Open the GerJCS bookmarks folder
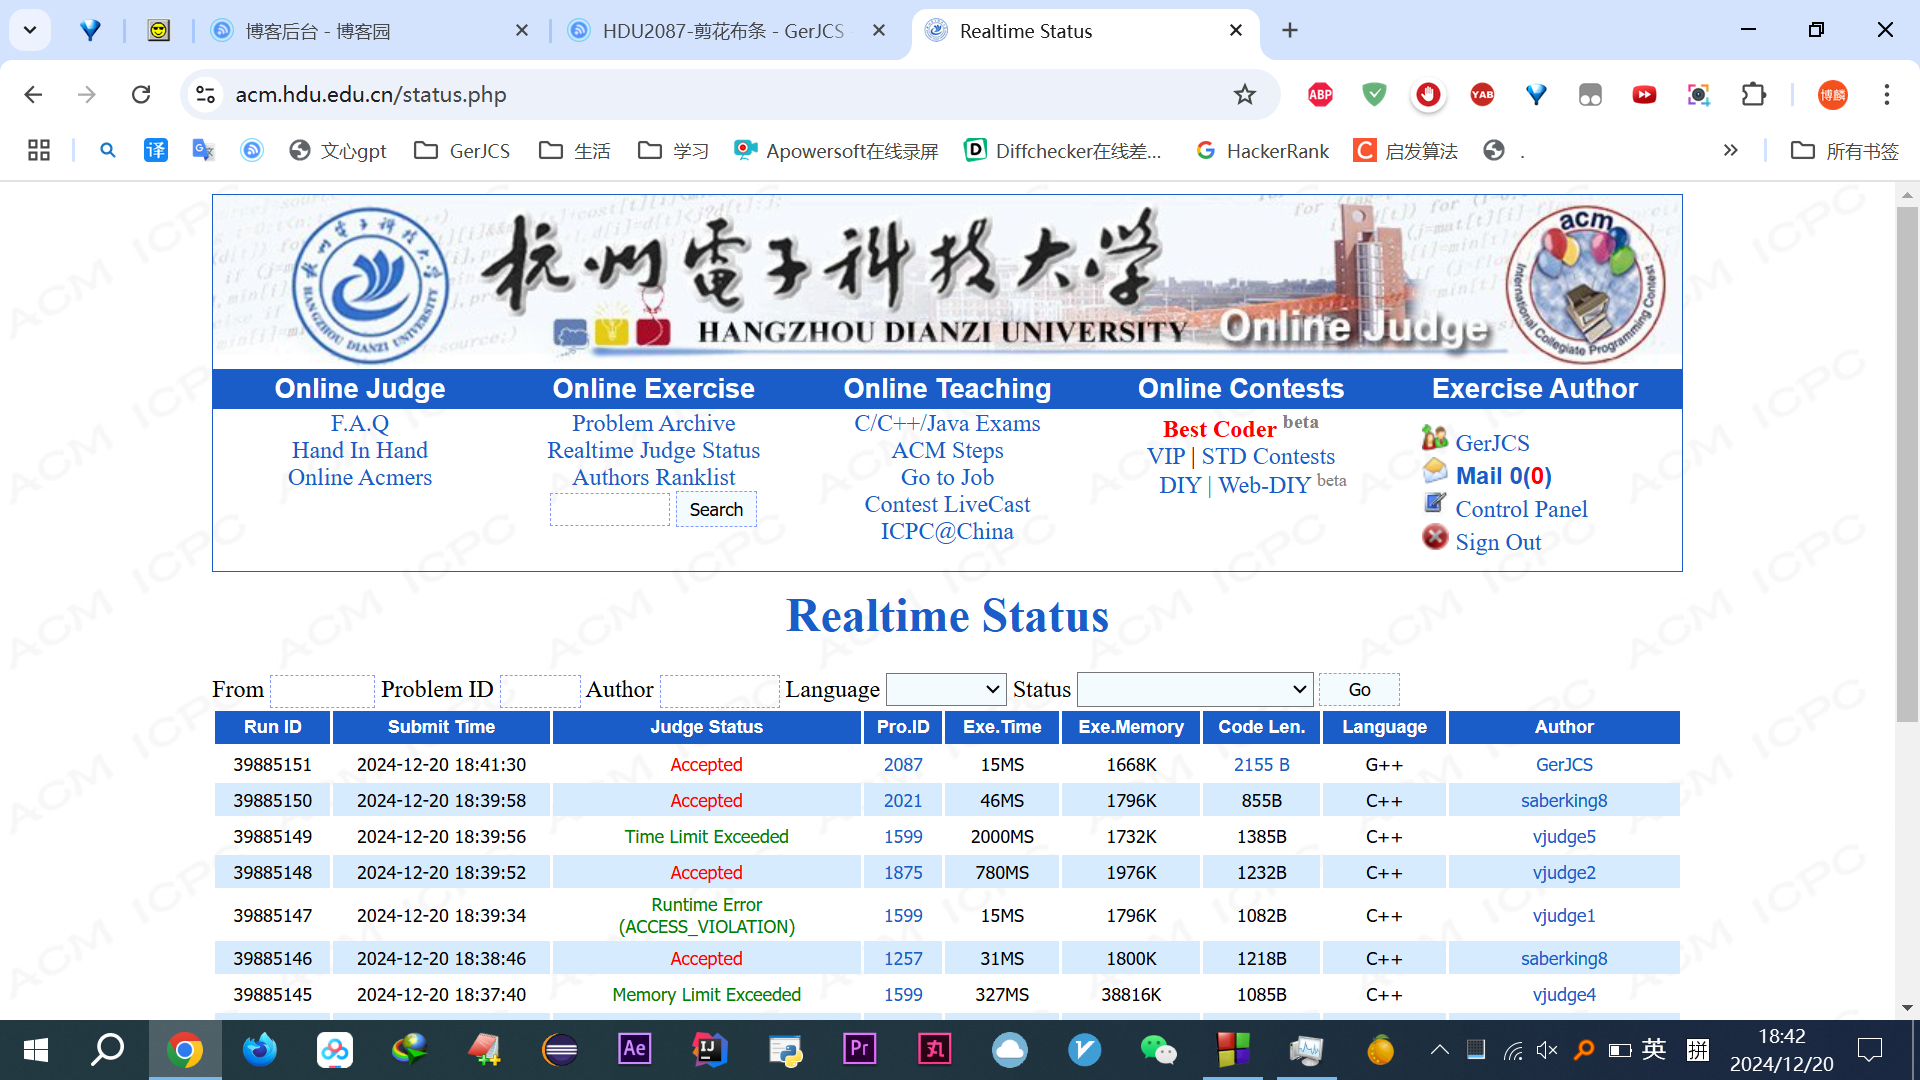 (462, 150)
